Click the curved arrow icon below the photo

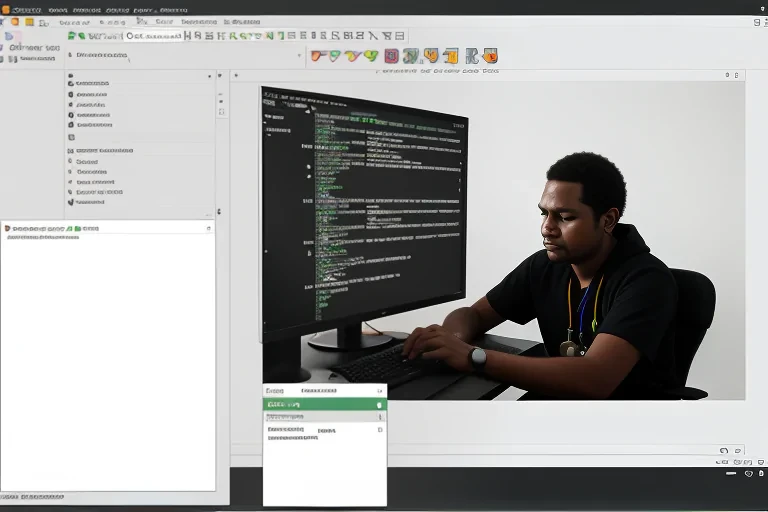pos(724,450)
